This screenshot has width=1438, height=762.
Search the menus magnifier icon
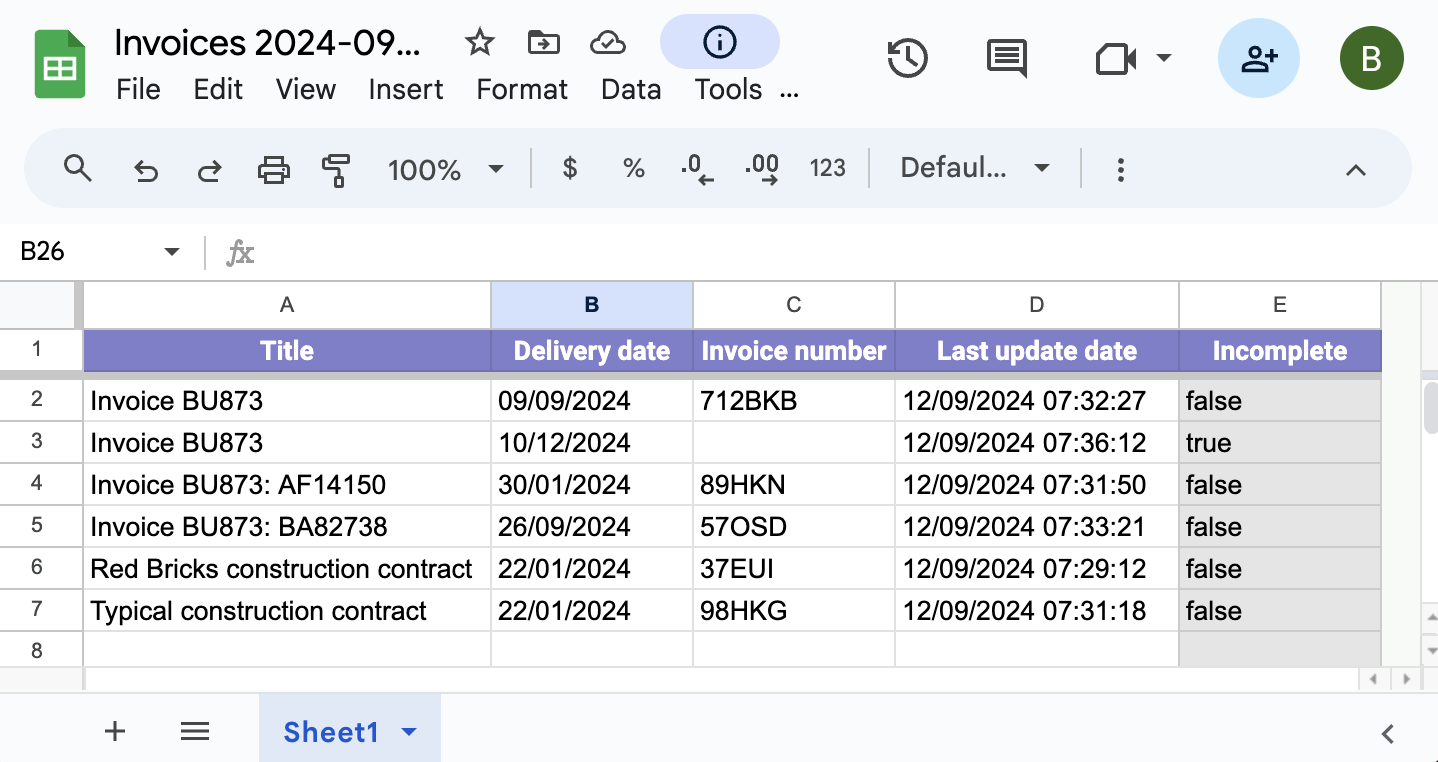[x=77, y=168]
